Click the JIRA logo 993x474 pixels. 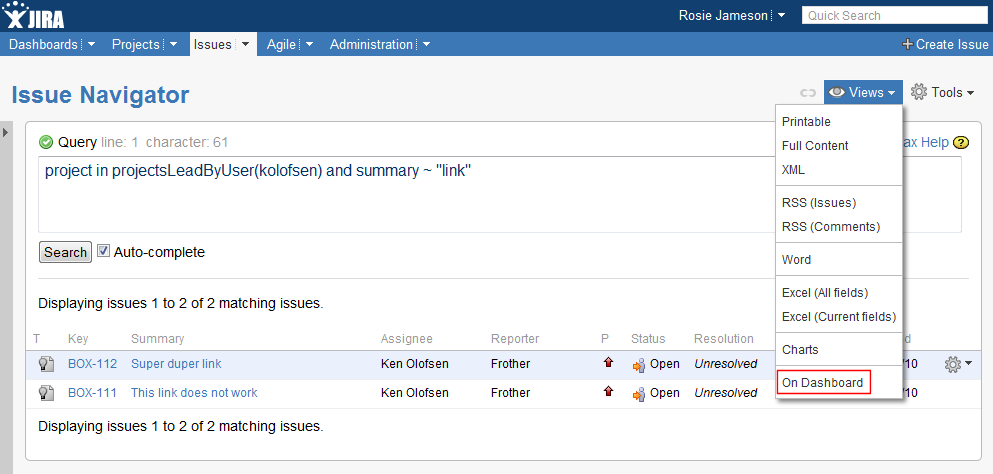coord(33,15)
